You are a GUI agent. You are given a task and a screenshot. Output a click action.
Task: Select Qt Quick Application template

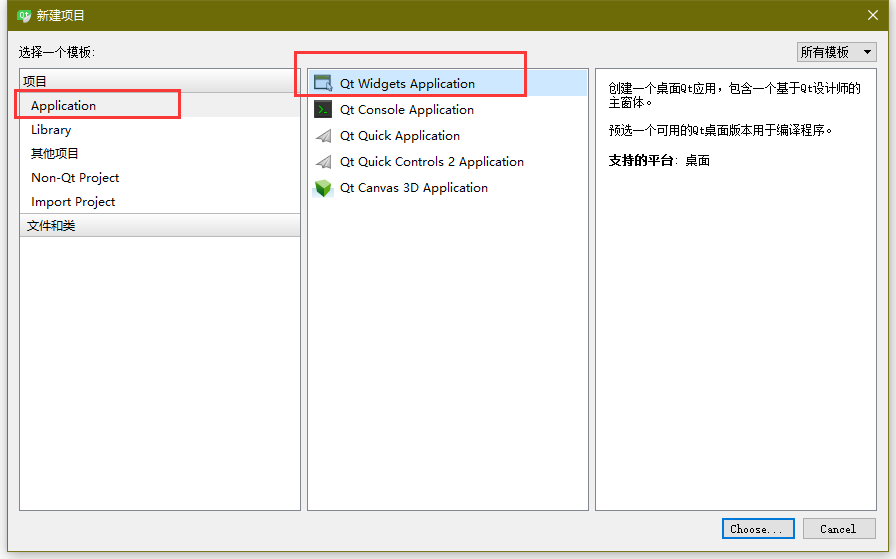[x=447, y=135]
